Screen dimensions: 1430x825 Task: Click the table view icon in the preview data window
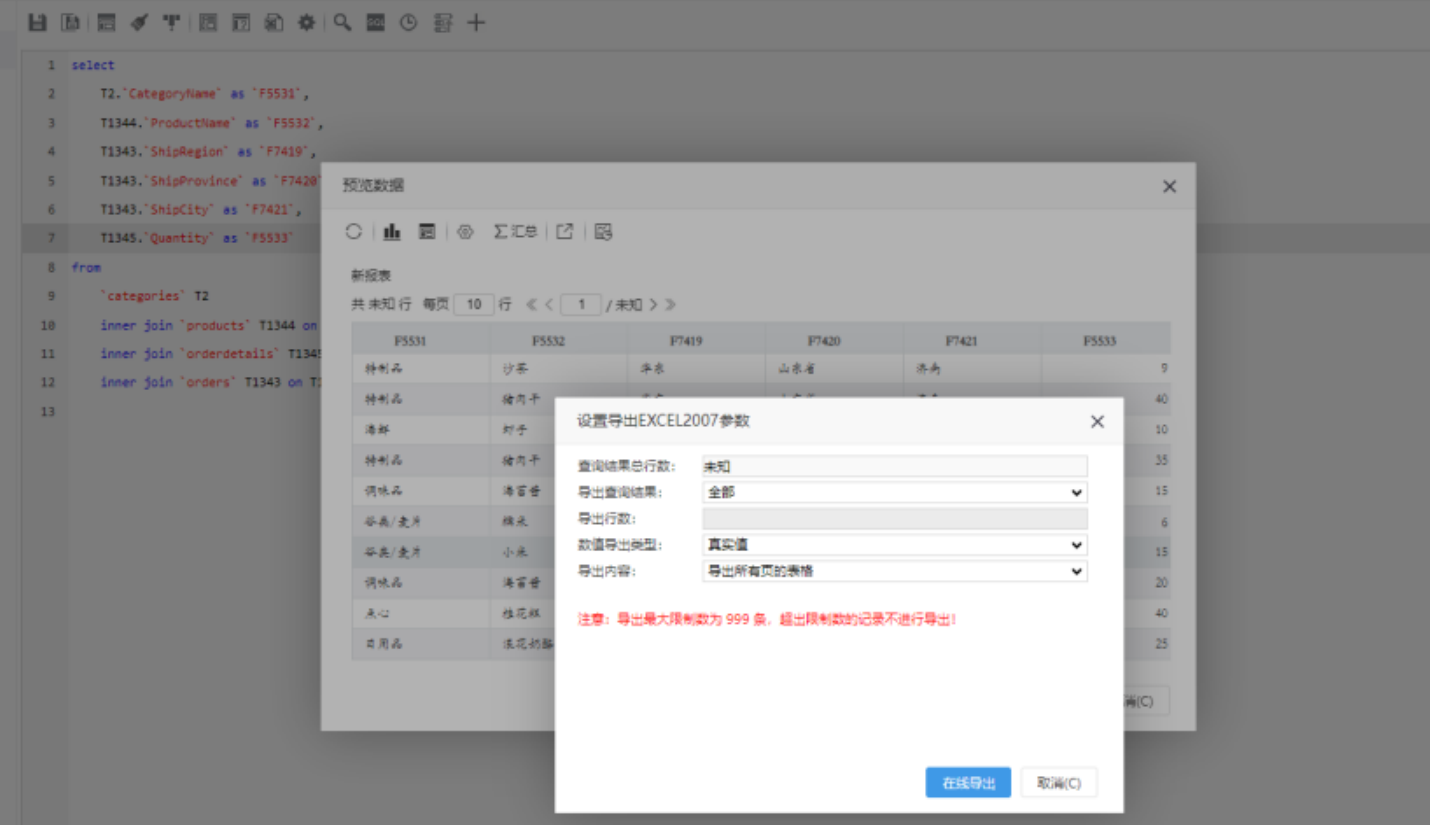[x=427, y=231]
